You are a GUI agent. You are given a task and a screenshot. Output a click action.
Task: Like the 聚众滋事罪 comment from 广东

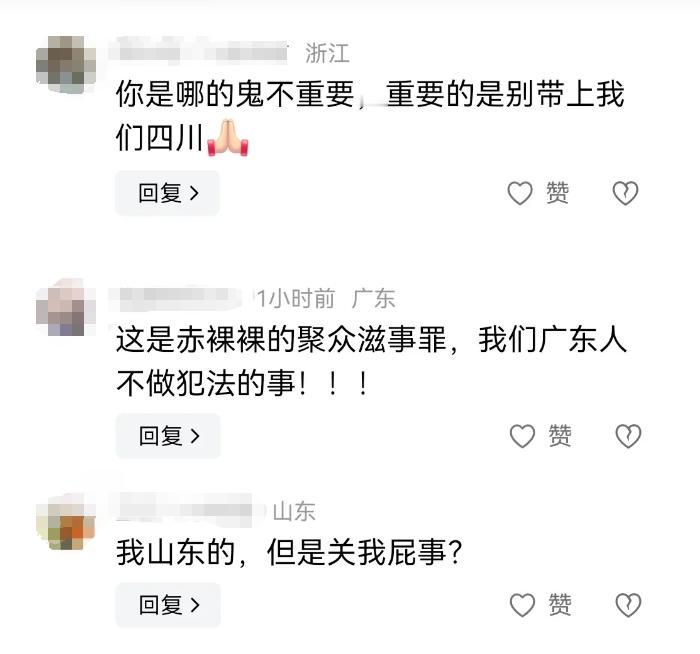(x=522, y=436)
